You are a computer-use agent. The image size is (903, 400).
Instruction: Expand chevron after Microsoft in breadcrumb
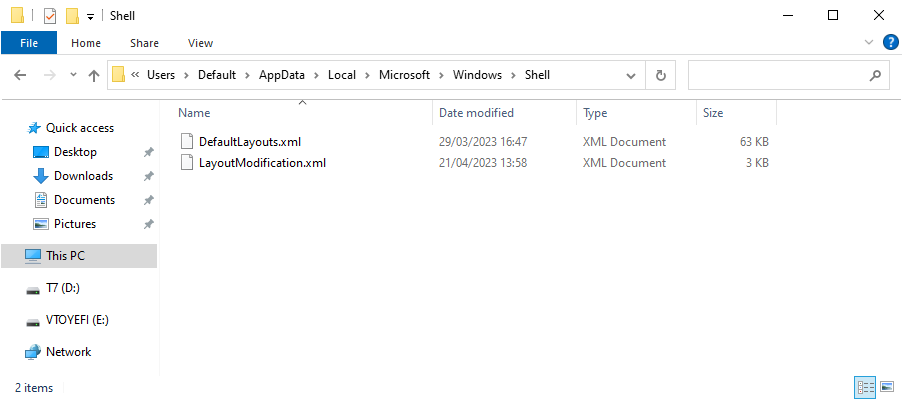coord(442,75)
